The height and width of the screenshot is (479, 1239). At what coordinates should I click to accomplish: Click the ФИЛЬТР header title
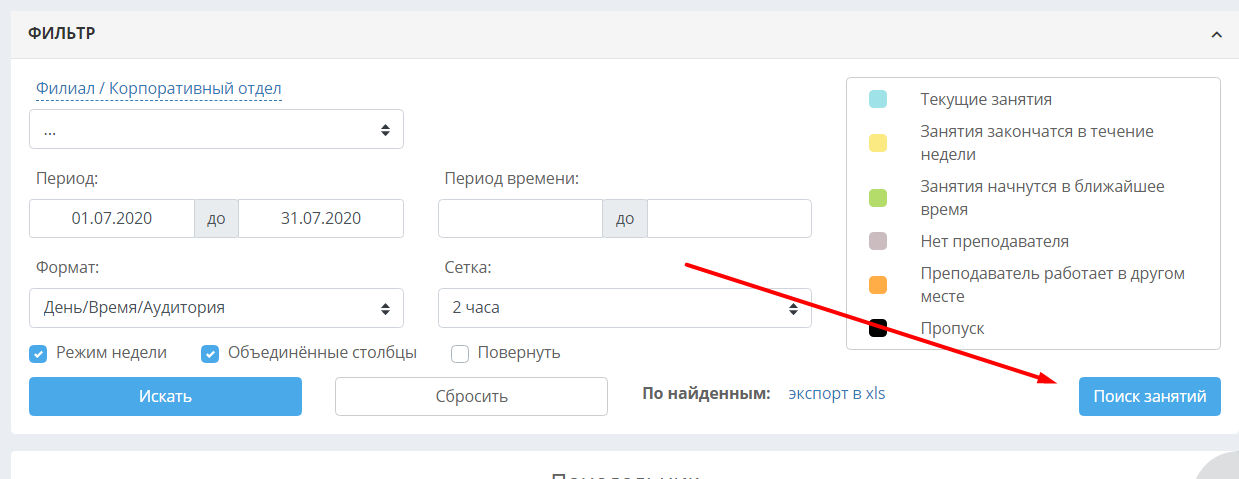[62, 34]
